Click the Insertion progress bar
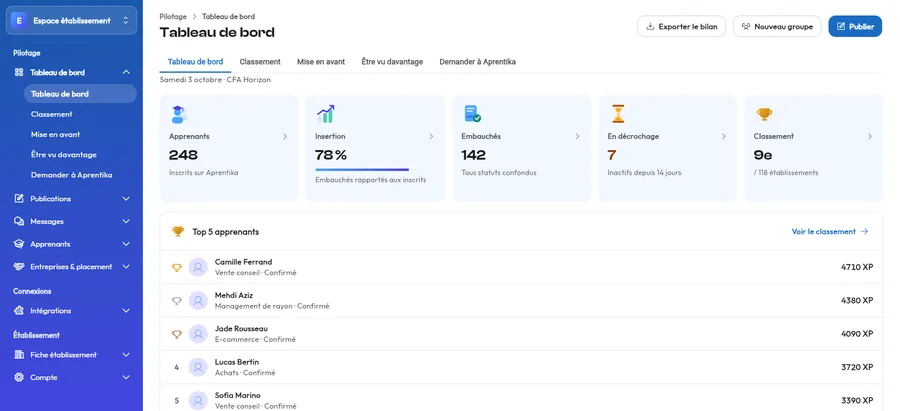 pos(362,169)
